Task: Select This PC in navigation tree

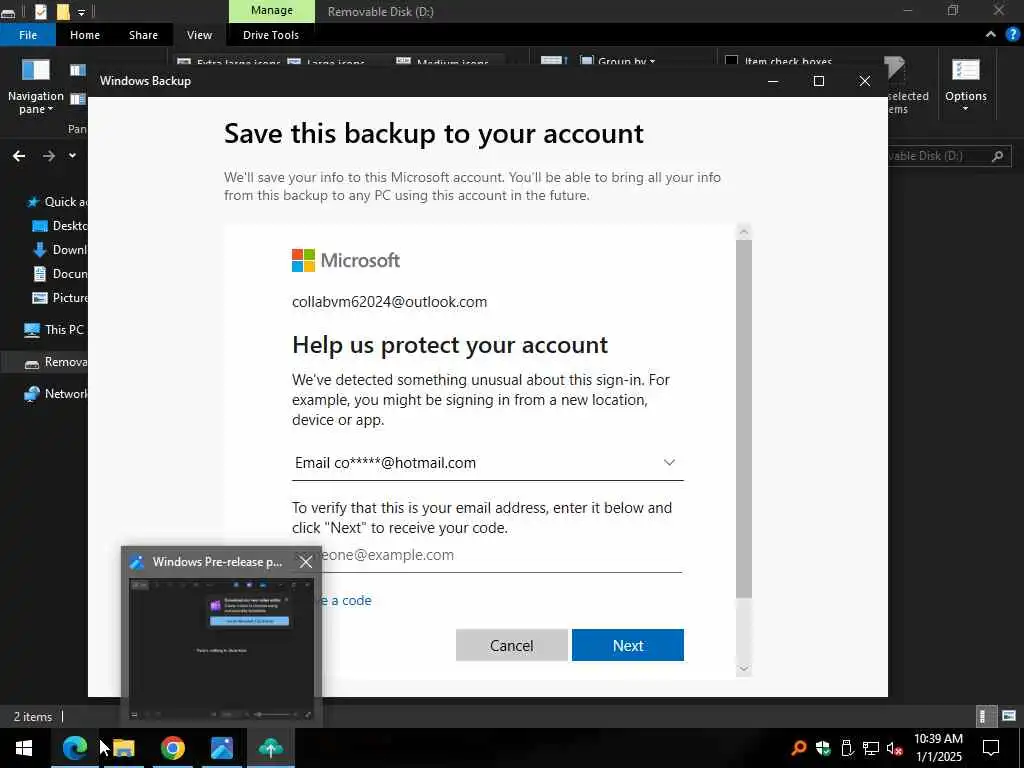Action: (55, 330)
